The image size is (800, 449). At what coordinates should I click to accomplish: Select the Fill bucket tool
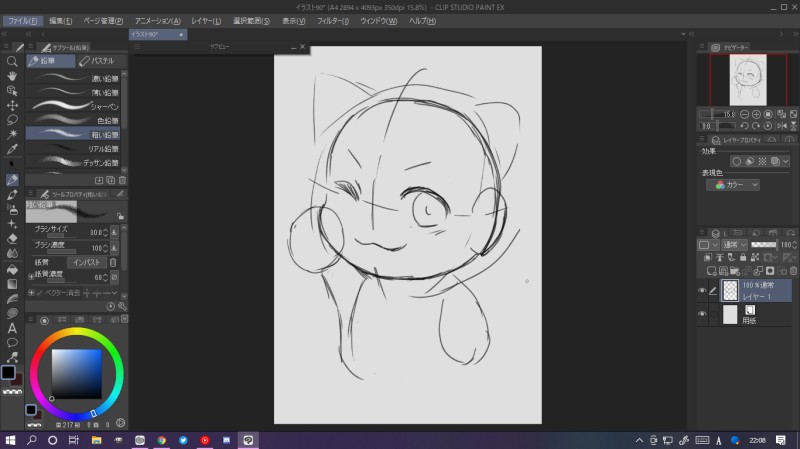pos(12,269)
